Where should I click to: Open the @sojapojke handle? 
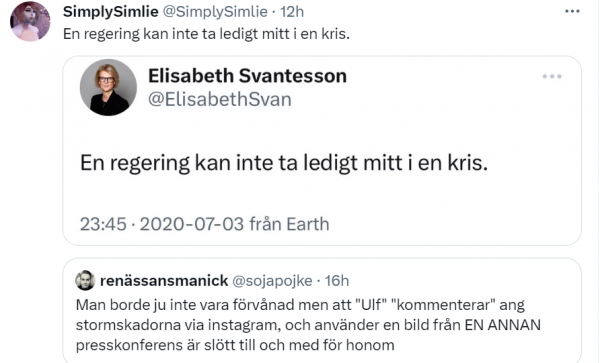[272, 281]
